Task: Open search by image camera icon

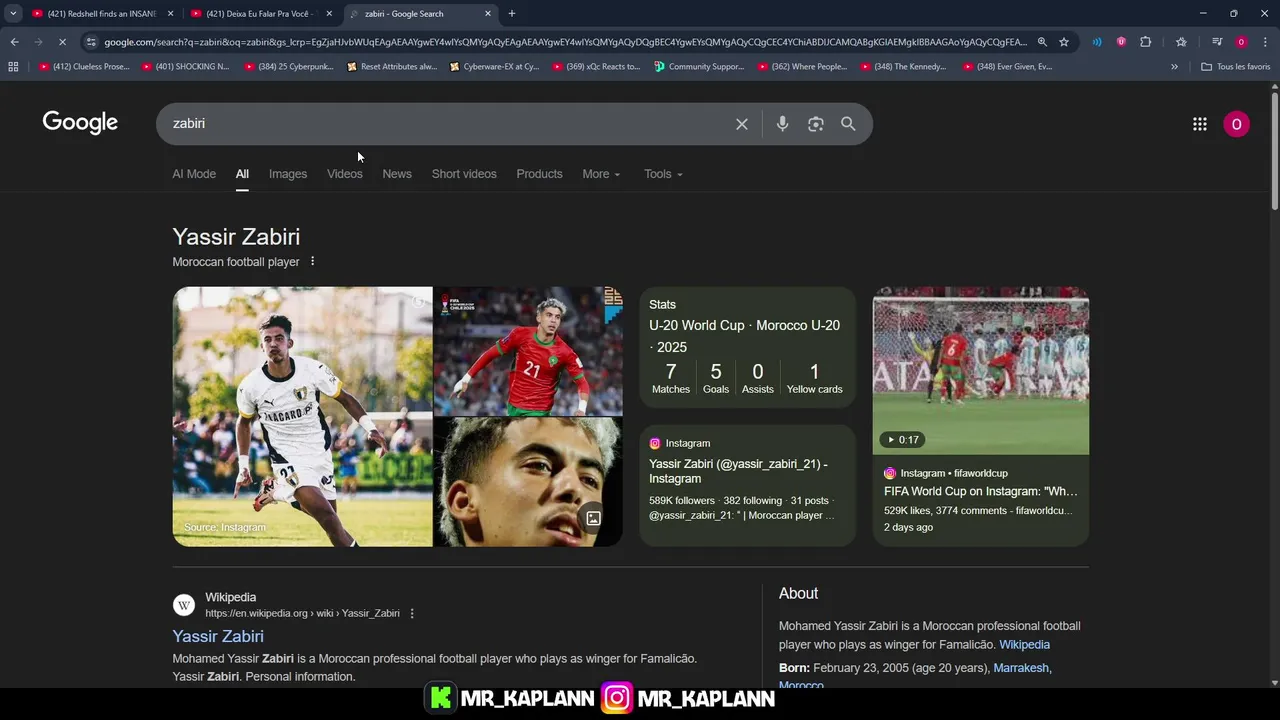Action: [816, 124]
